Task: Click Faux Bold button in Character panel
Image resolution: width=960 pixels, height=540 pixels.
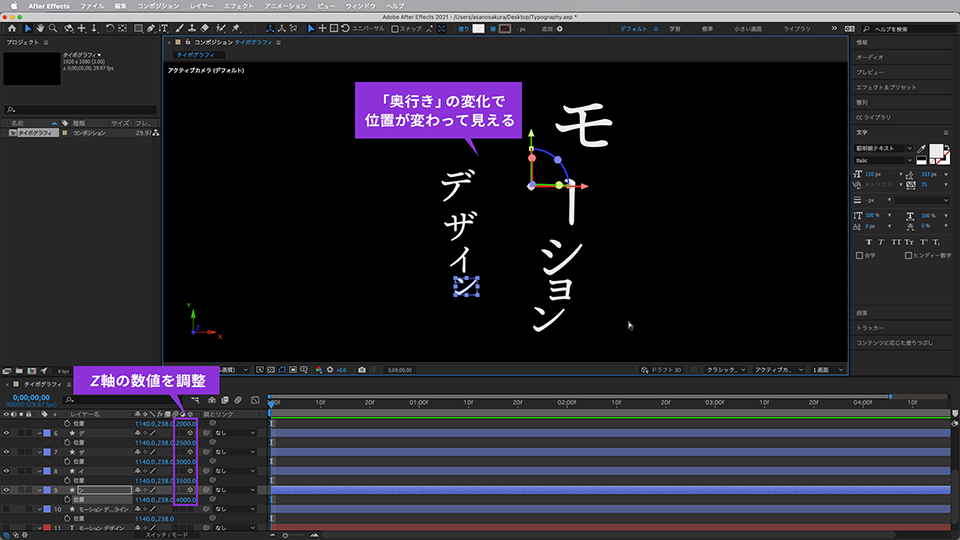Action: click(x=868, y=242)
